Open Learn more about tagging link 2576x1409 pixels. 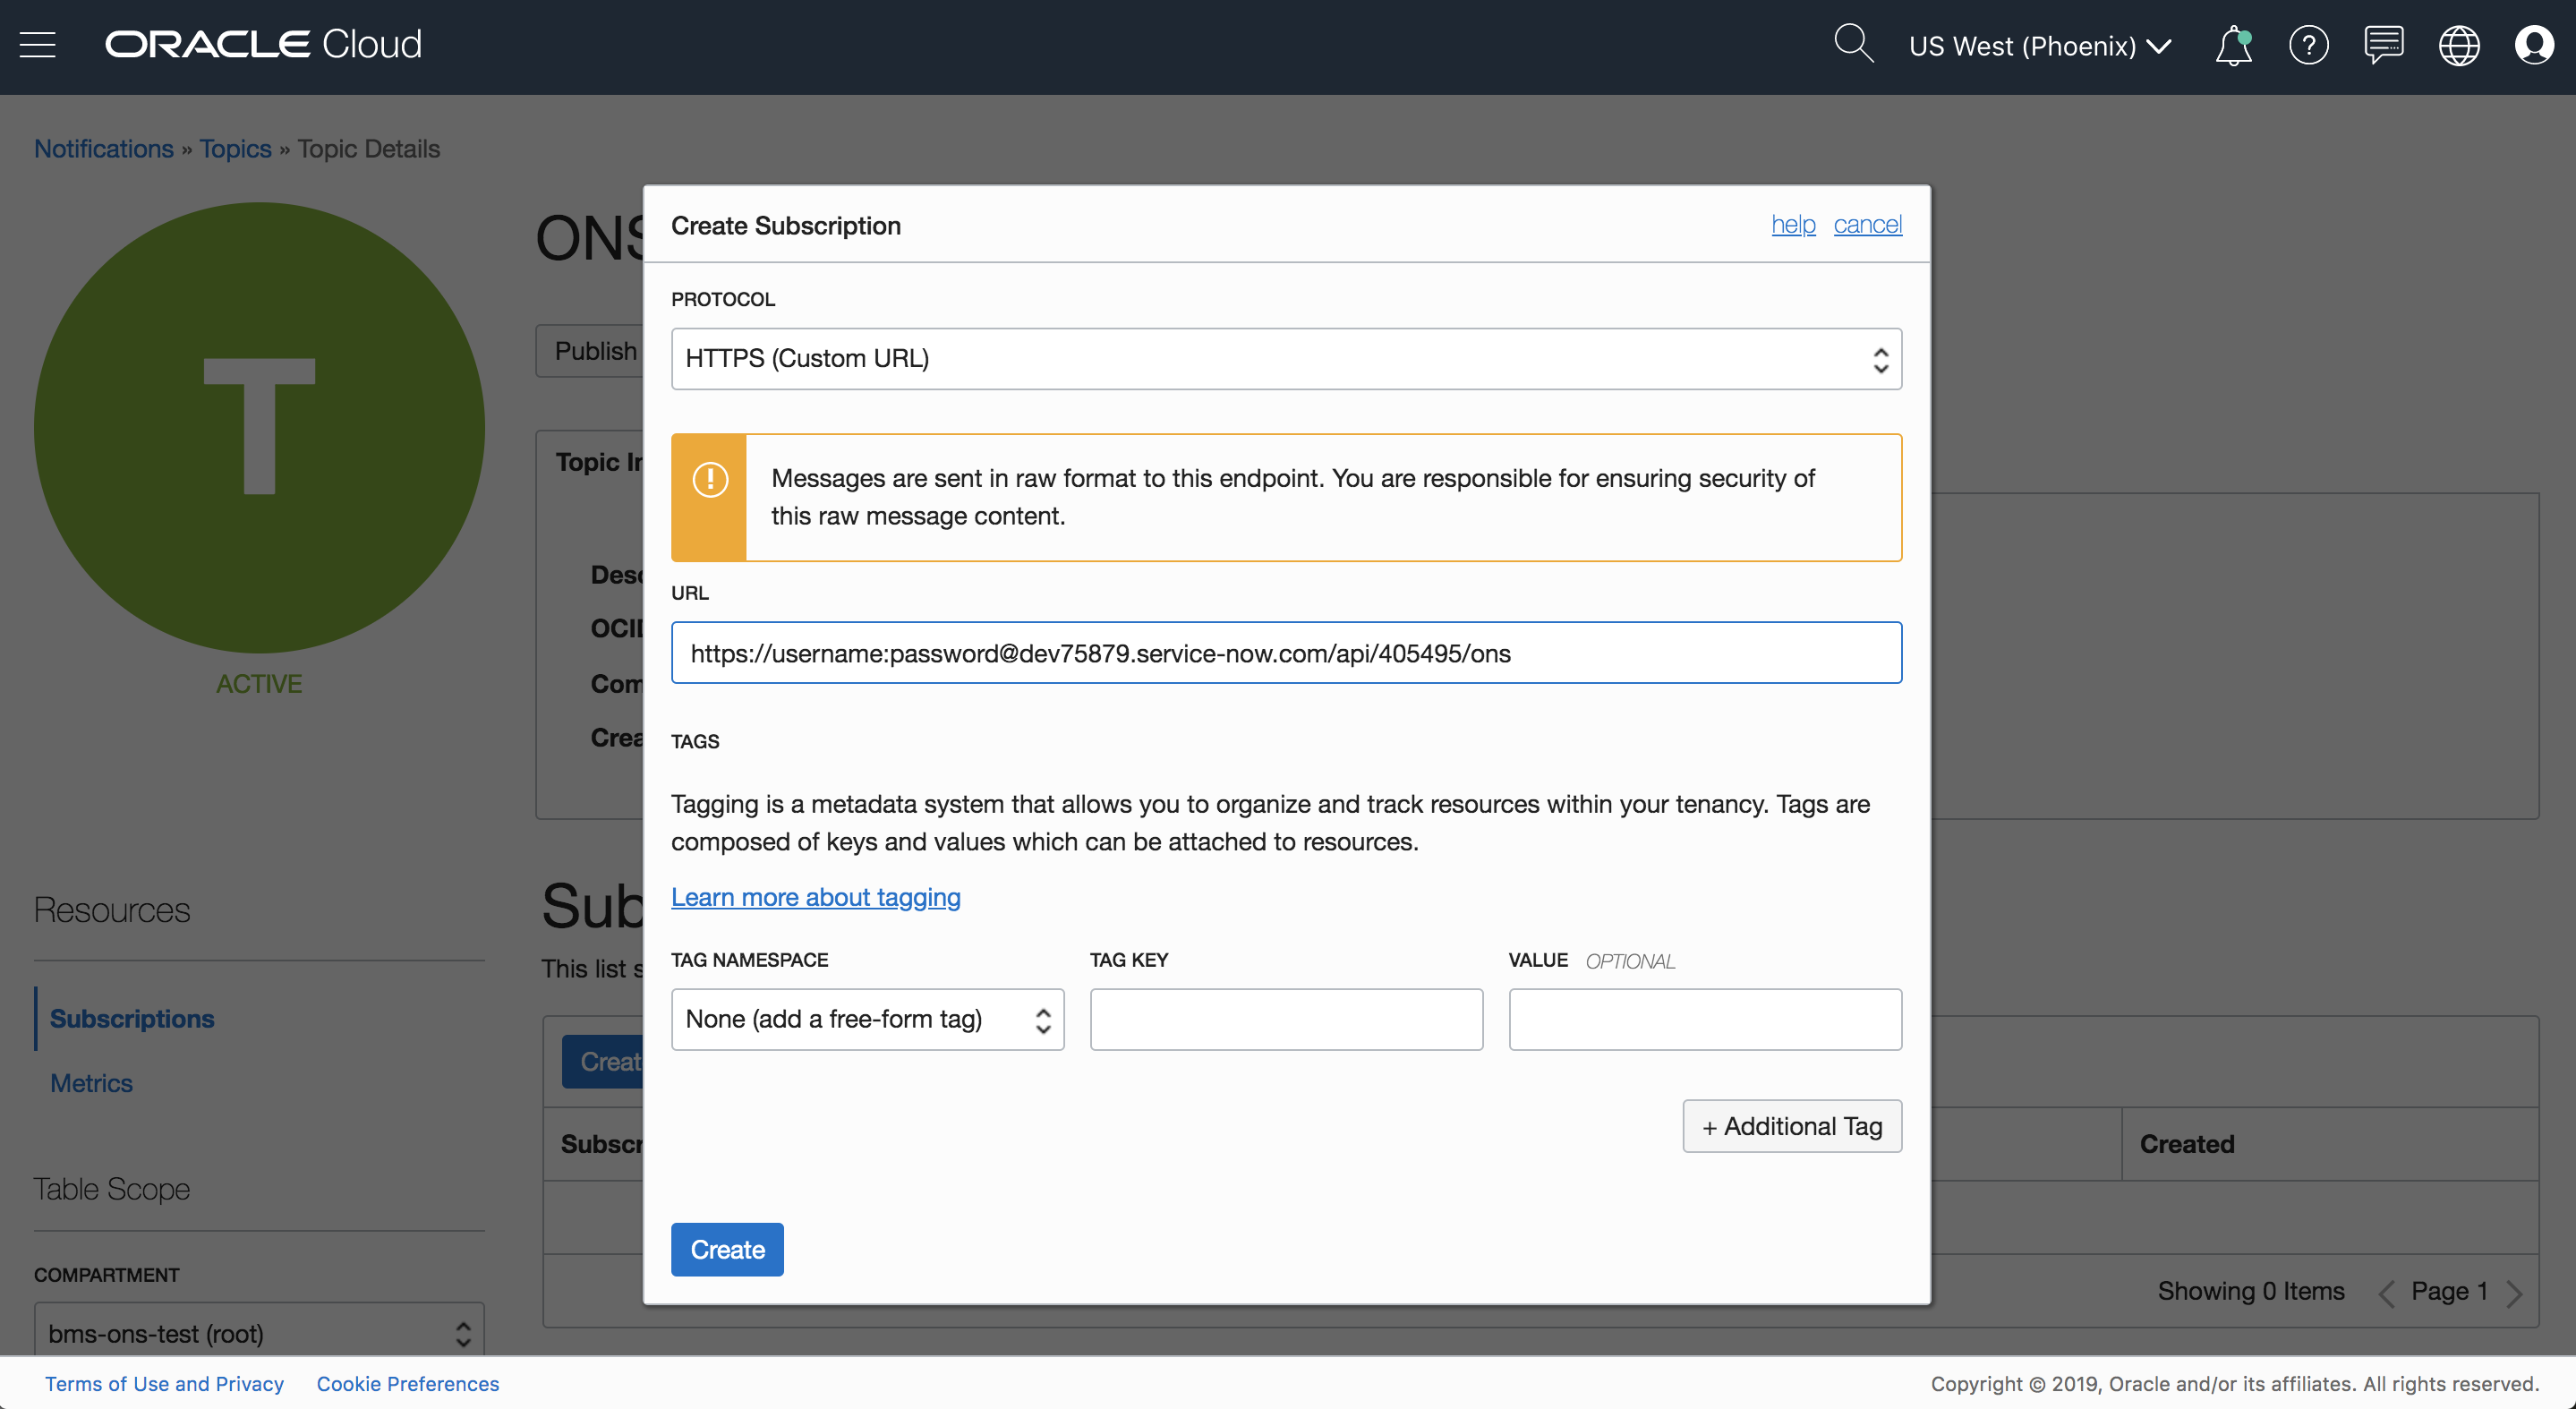point(815,897)
